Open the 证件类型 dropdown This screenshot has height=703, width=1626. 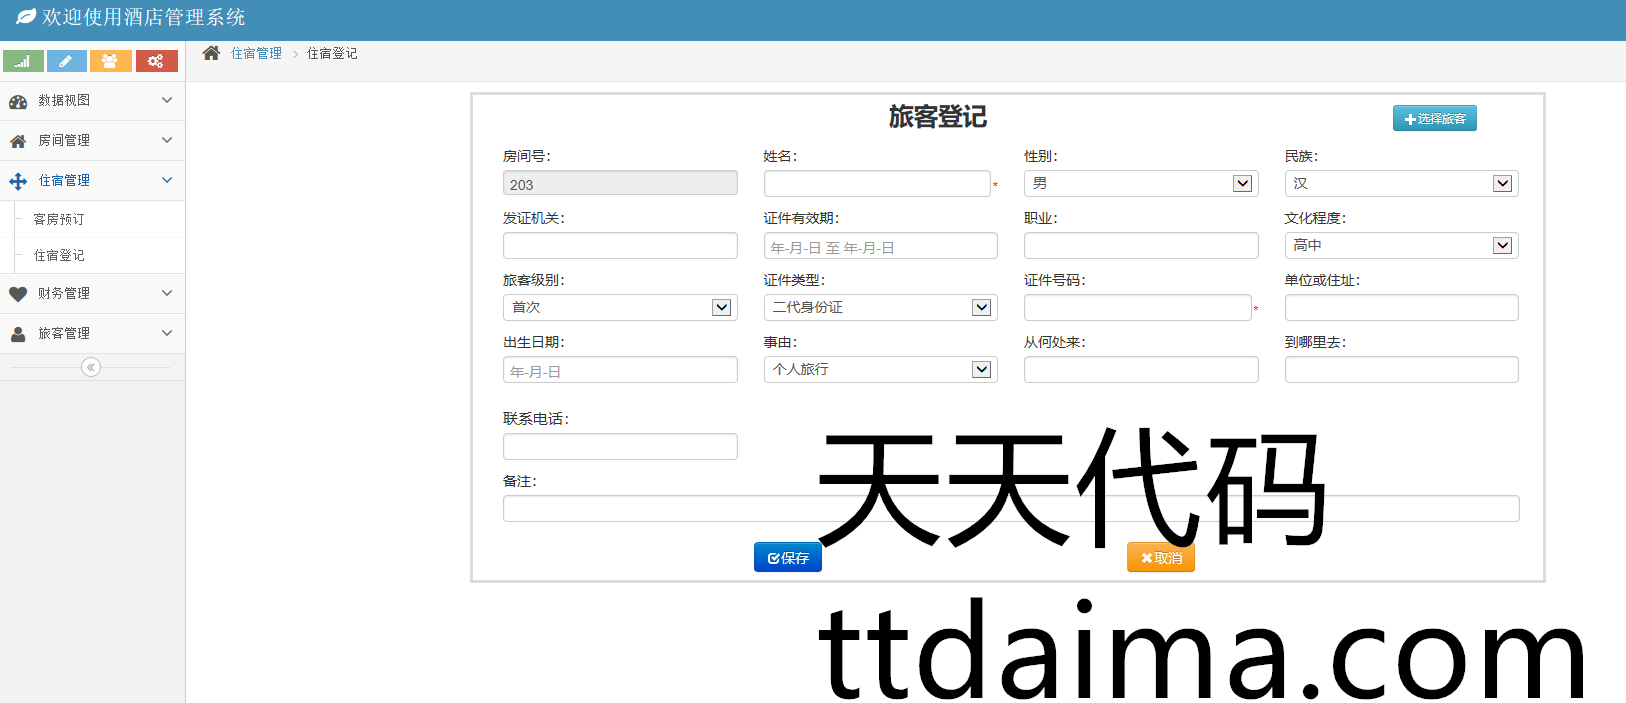tap(880, 308)
